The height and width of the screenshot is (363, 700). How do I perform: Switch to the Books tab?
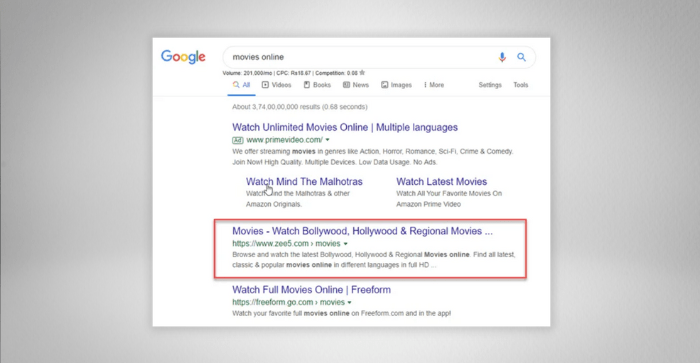(x=317, y=85)
